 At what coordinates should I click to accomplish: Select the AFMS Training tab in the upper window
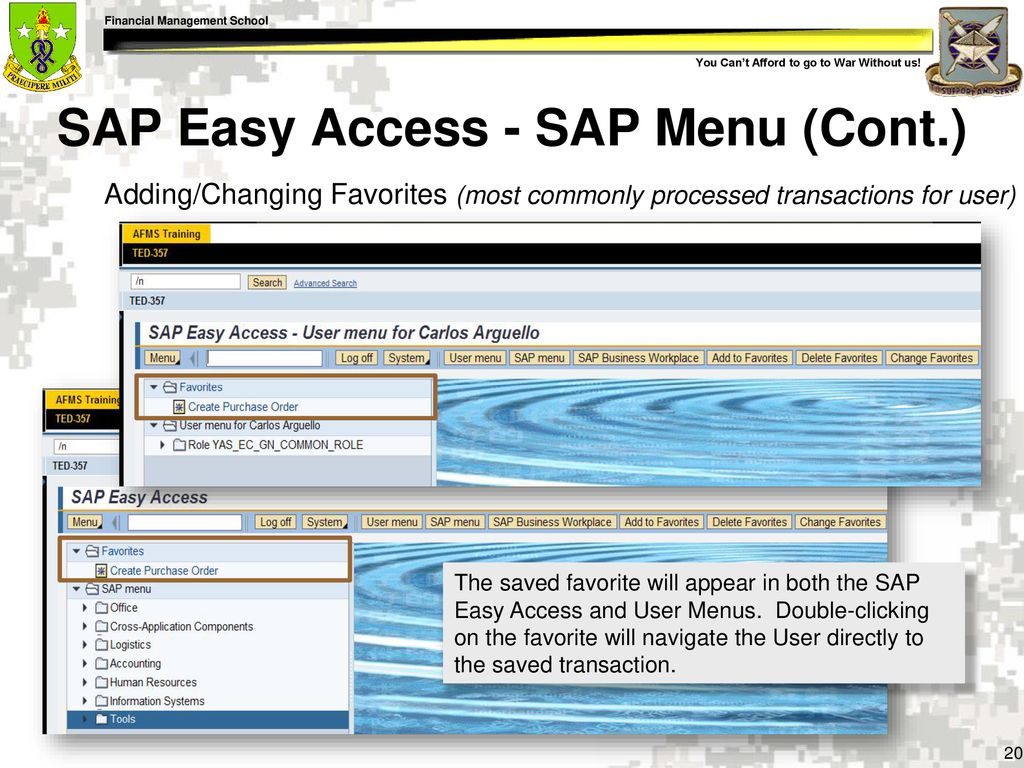click(166, 234)
